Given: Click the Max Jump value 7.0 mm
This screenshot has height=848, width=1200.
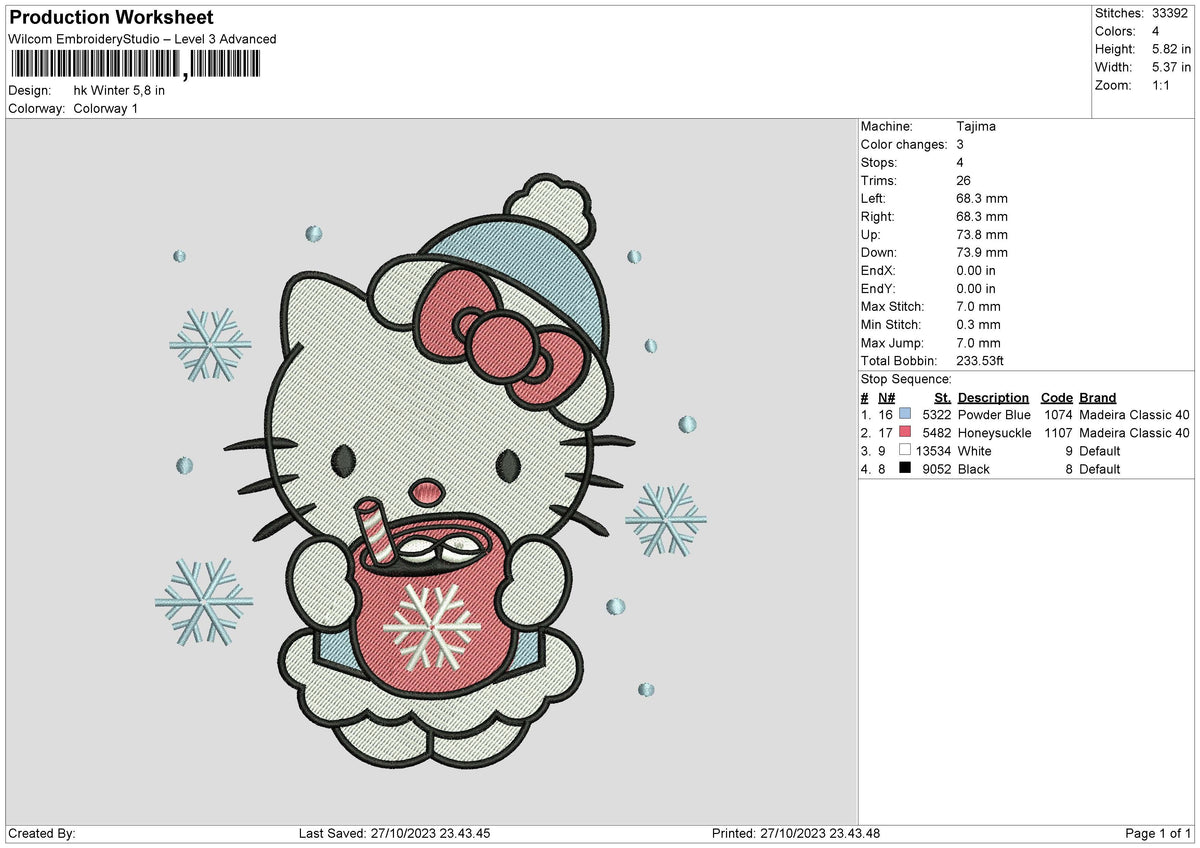Looking at the screenshot, I should pos(978,342).
